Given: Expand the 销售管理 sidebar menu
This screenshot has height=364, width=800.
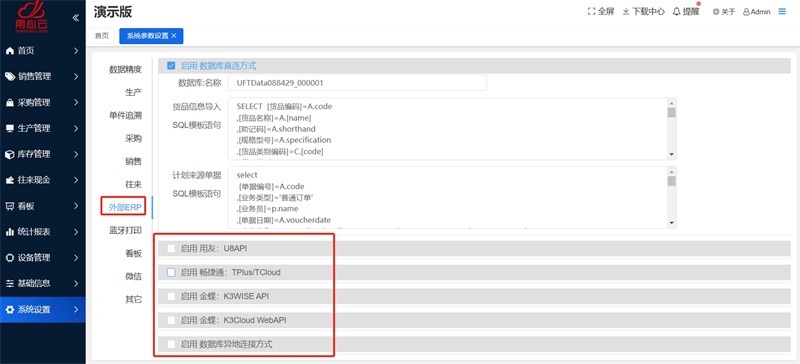Looking at the screenshot, I should [42, 77].
